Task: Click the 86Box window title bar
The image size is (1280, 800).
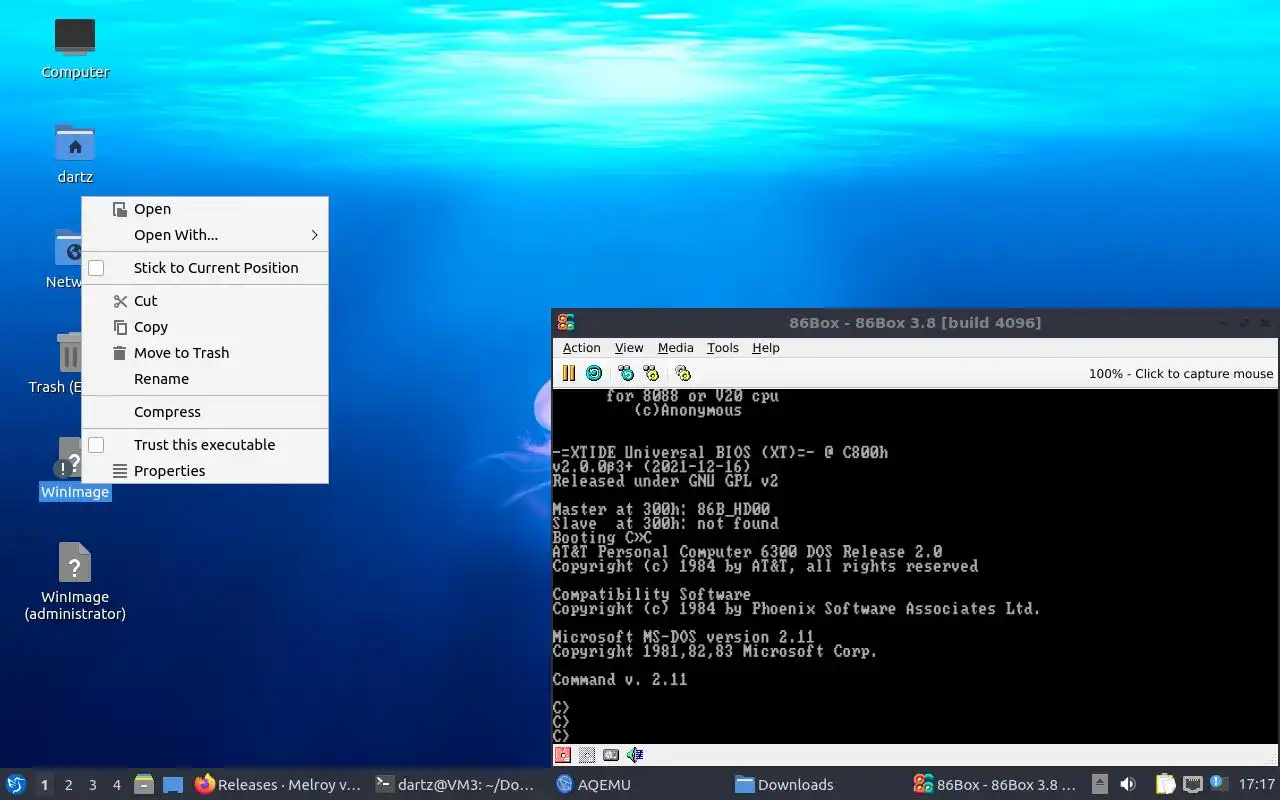Action: tap(915, 322)
